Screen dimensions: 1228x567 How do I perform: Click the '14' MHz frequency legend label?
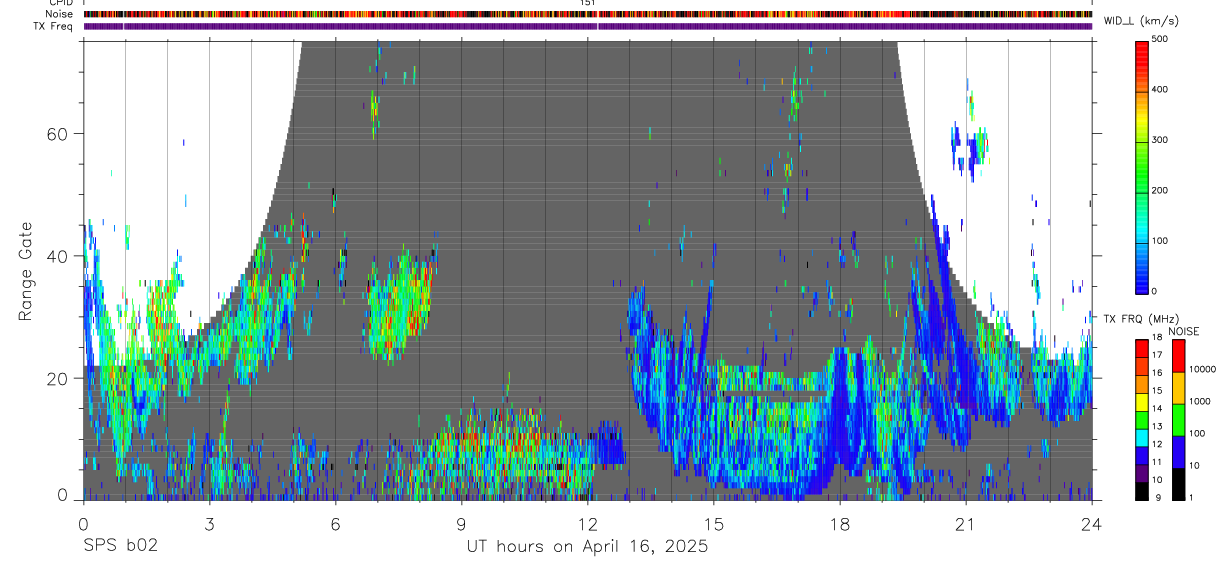1155,408
